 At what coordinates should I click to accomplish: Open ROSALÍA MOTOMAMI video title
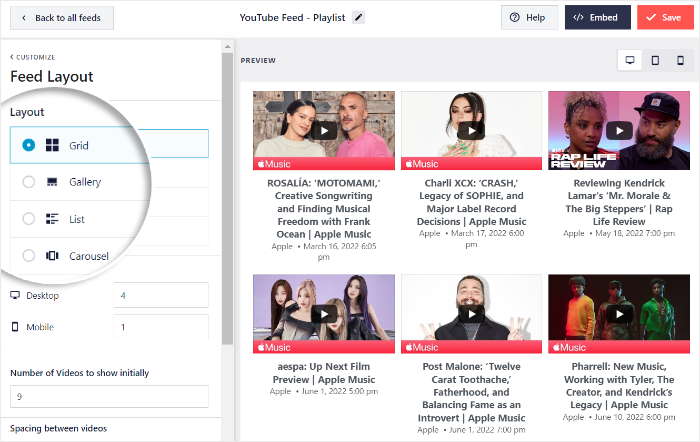[x=324, y=208]
